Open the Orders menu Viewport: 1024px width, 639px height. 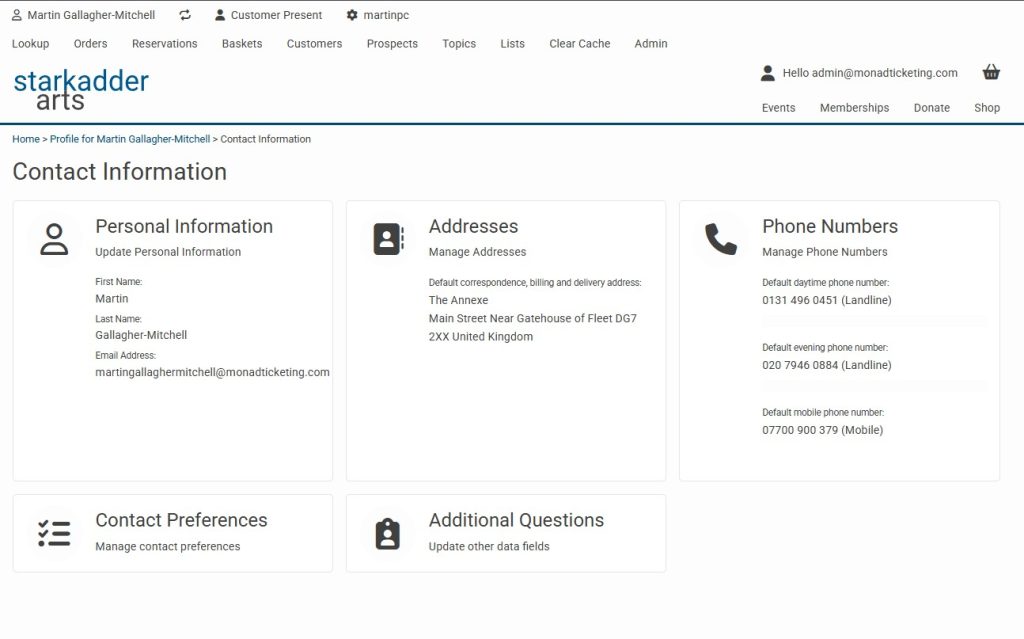pos(90,44)
